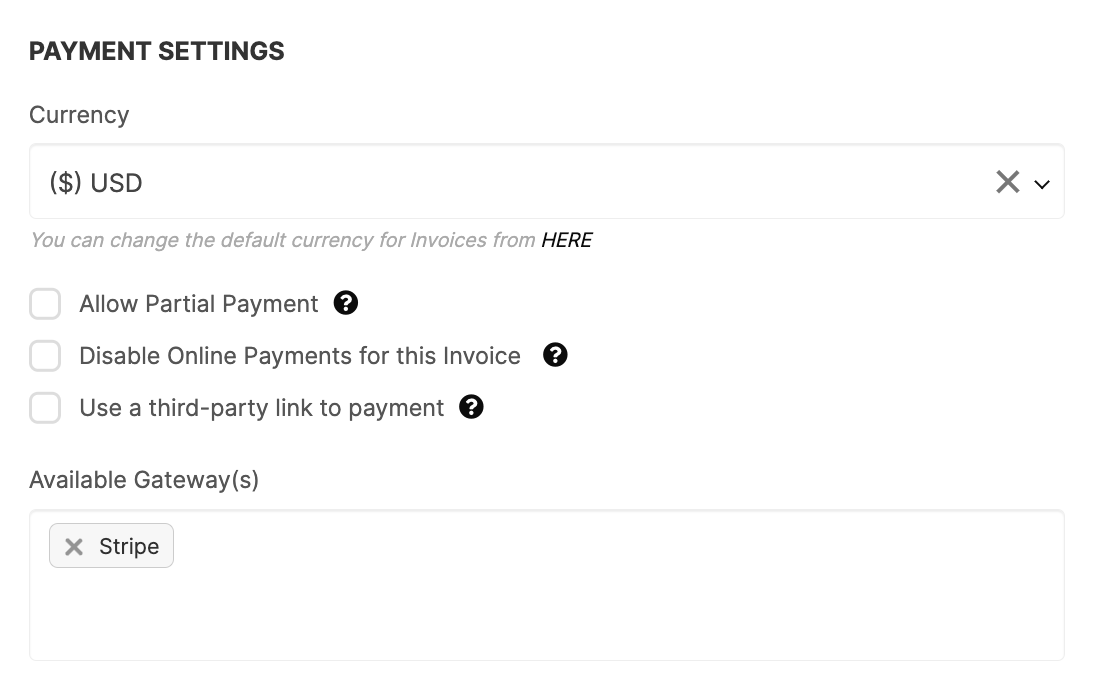The image size is (1094, 696).
Task: Follow the HERE link for default currency
Action: pos(567,240)
